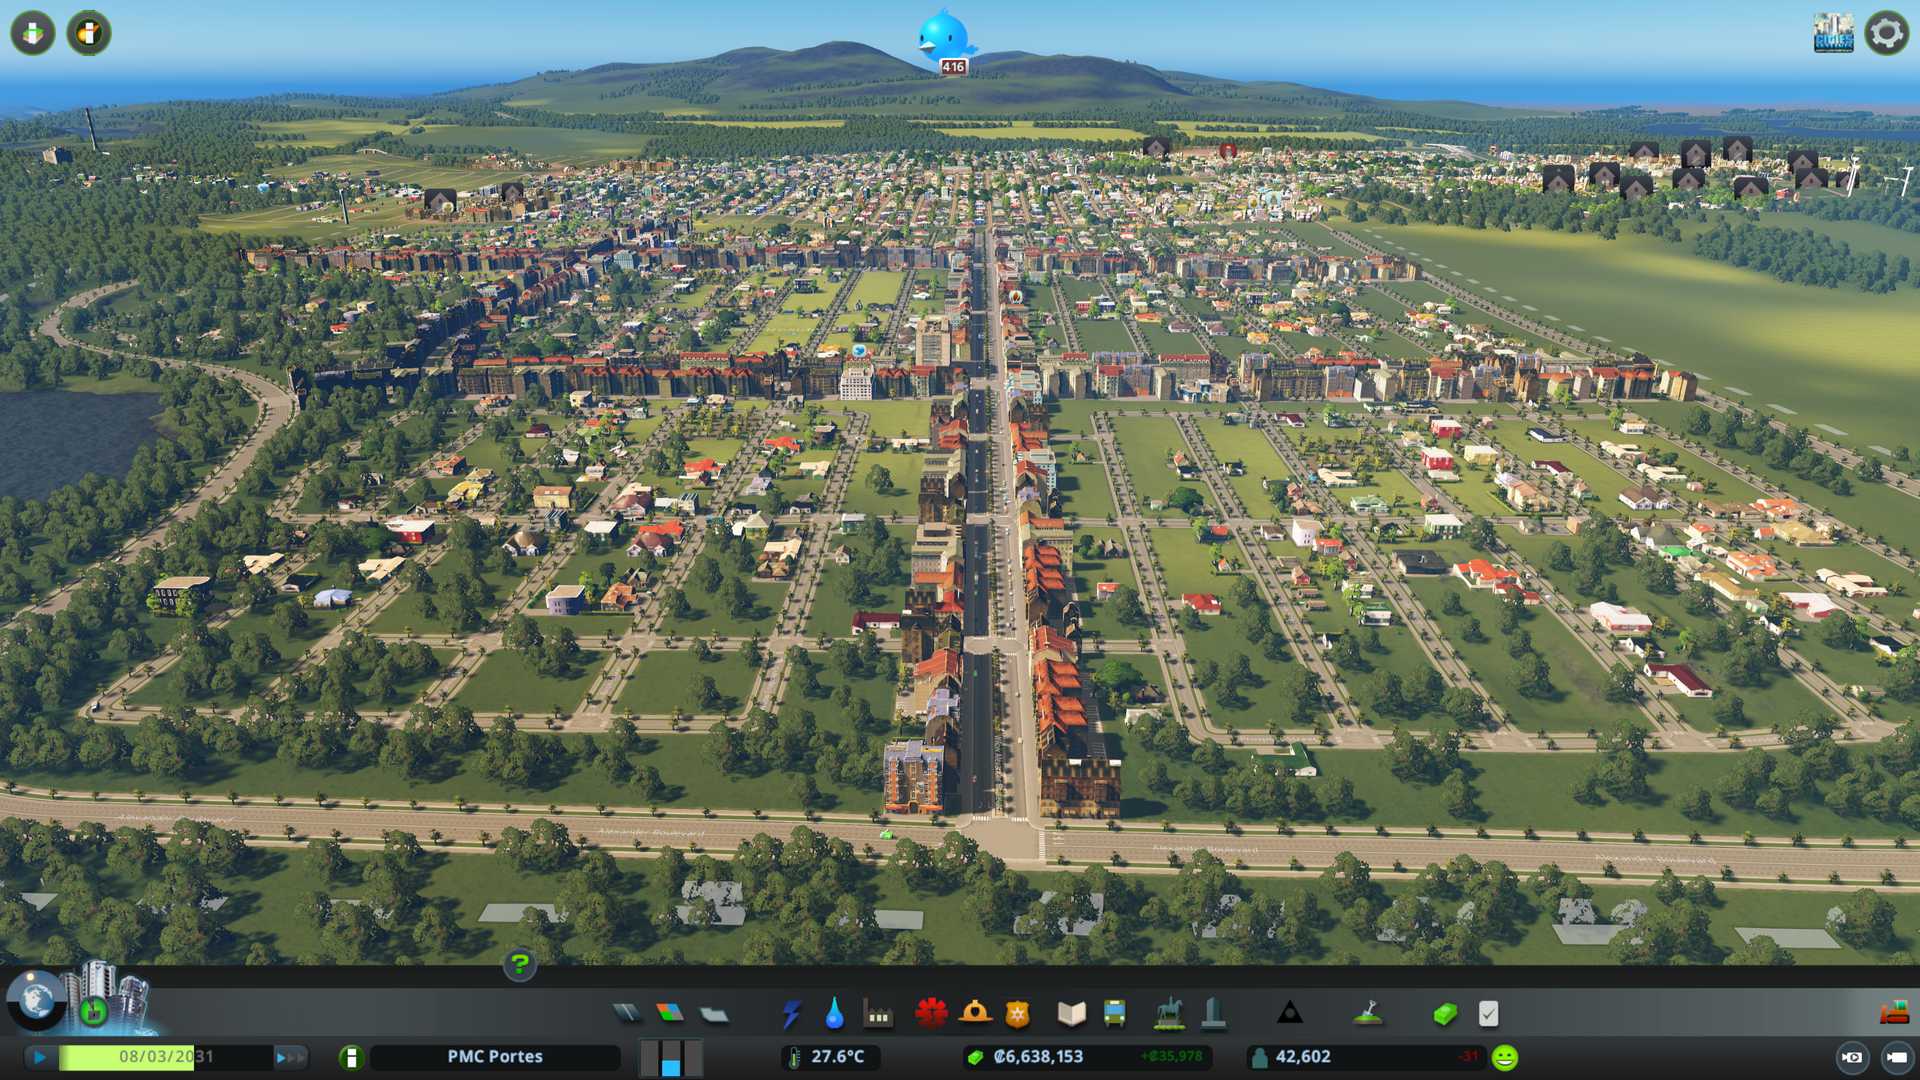Select the Bulldoze tool

(x=1893, y=1014)
